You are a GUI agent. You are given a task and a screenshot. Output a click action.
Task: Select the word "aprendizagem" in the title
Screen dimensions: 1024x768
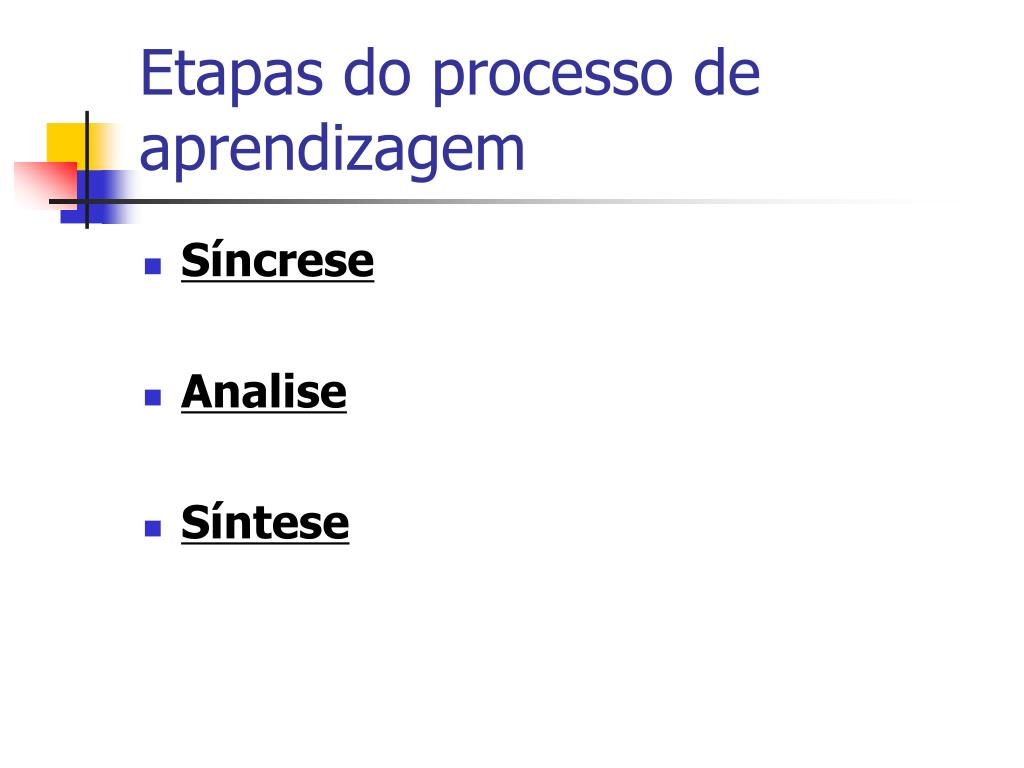click(x=332, y=150)
